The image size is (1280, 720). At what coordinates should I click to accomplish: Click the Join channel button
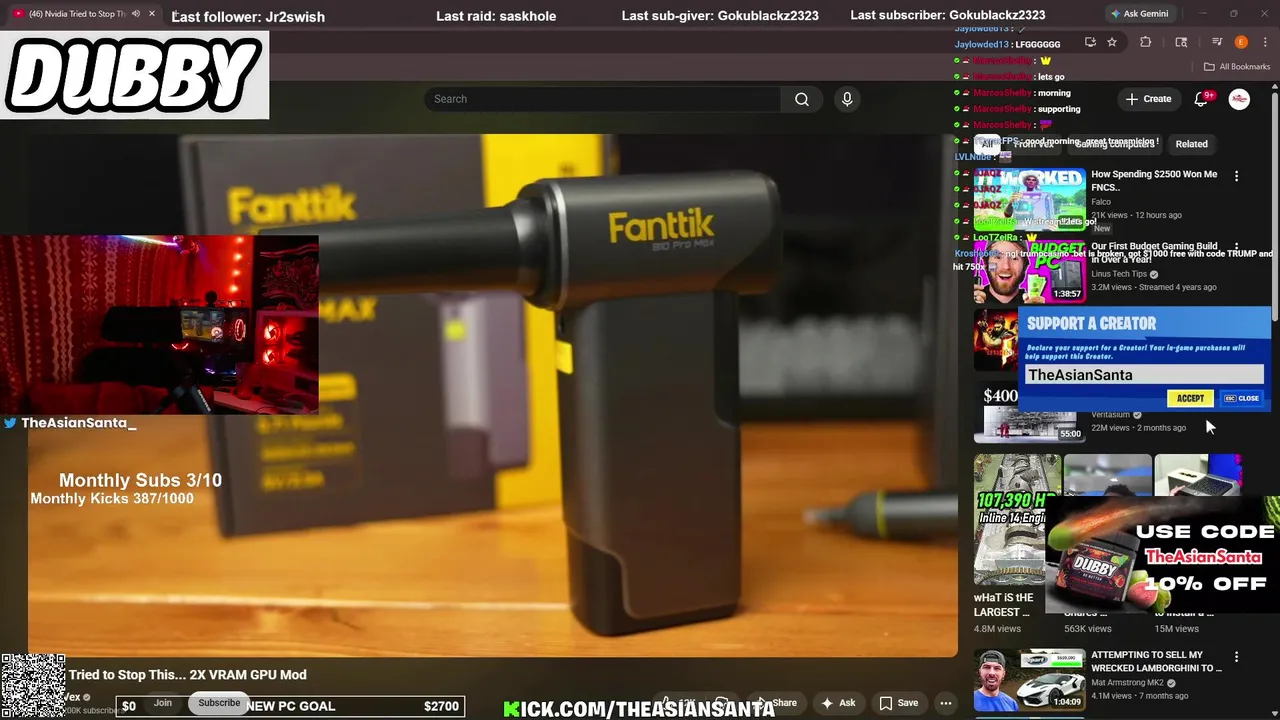tap(163, 703)
